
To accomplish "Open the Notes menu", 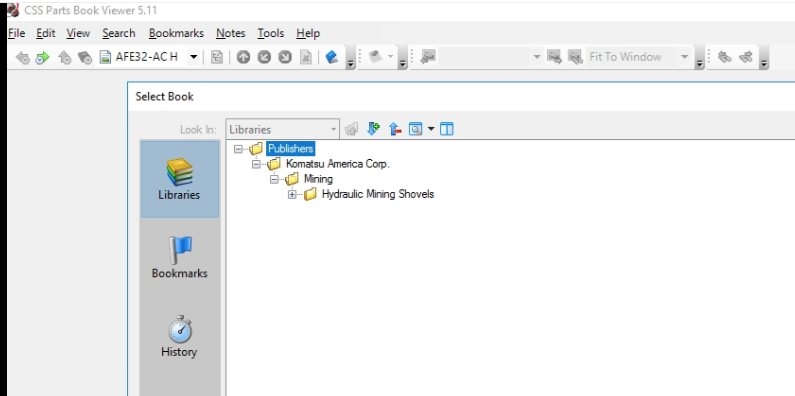I will (231, 33).
